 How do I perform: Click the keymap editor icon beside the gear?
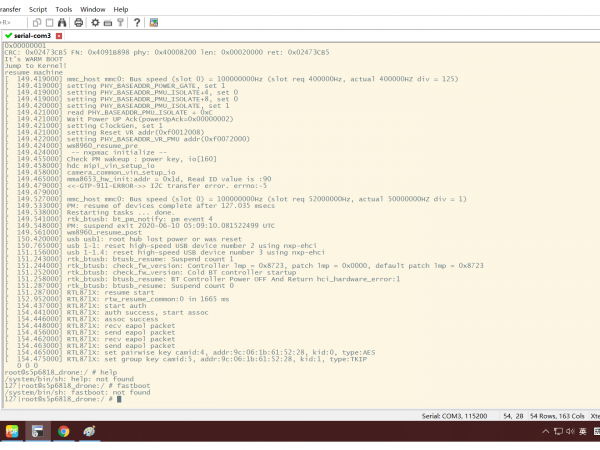point(107,22)
